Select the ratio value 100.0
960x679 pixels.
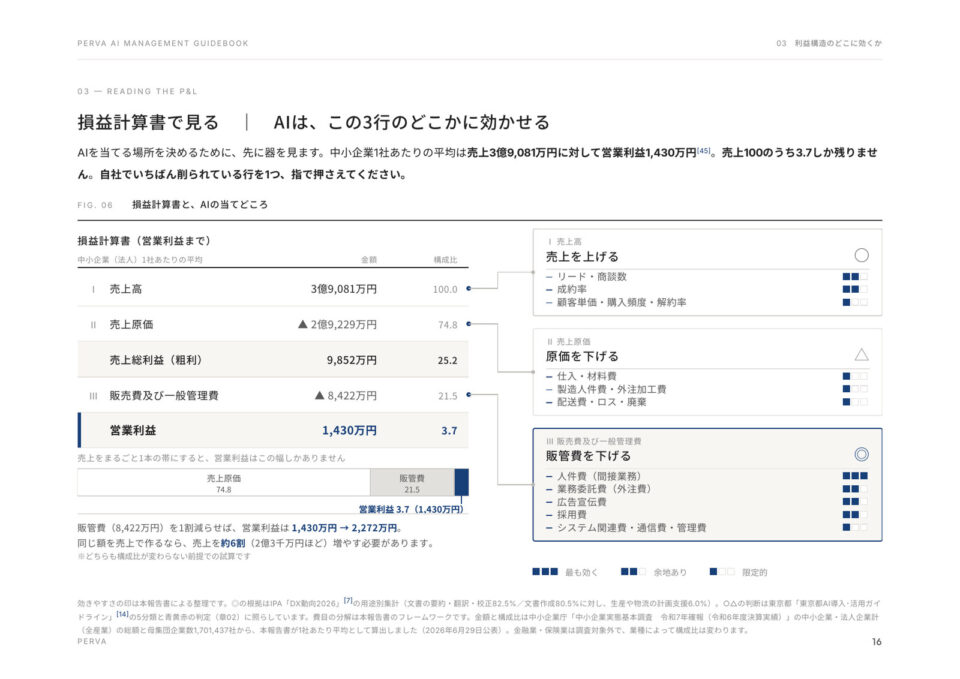point(445,289)
